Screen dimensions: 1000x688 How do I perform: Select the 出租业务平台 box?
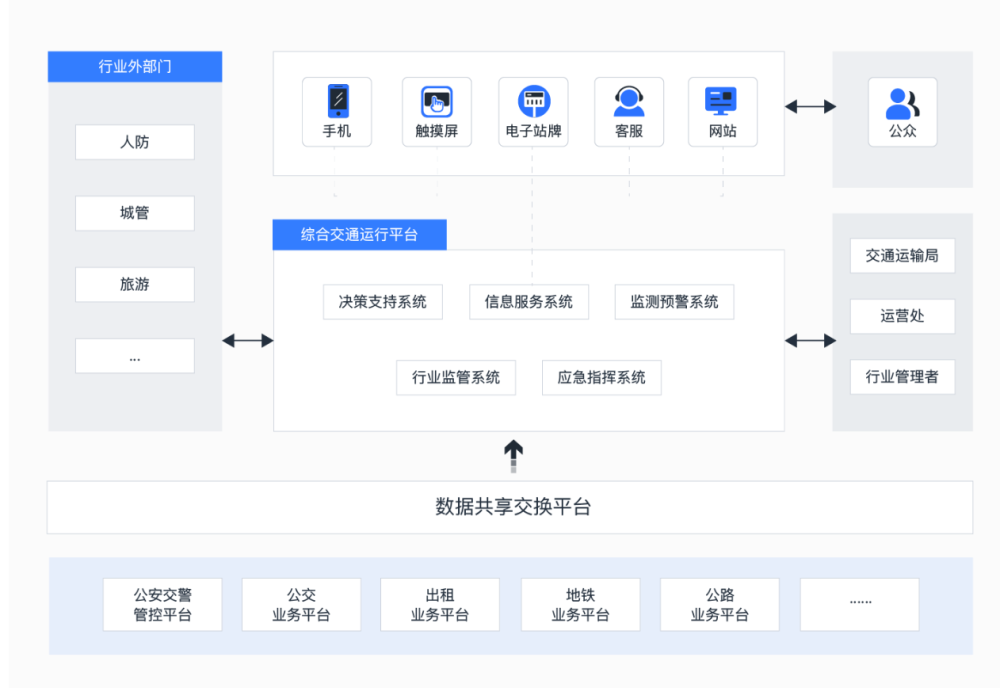point(440,604)
